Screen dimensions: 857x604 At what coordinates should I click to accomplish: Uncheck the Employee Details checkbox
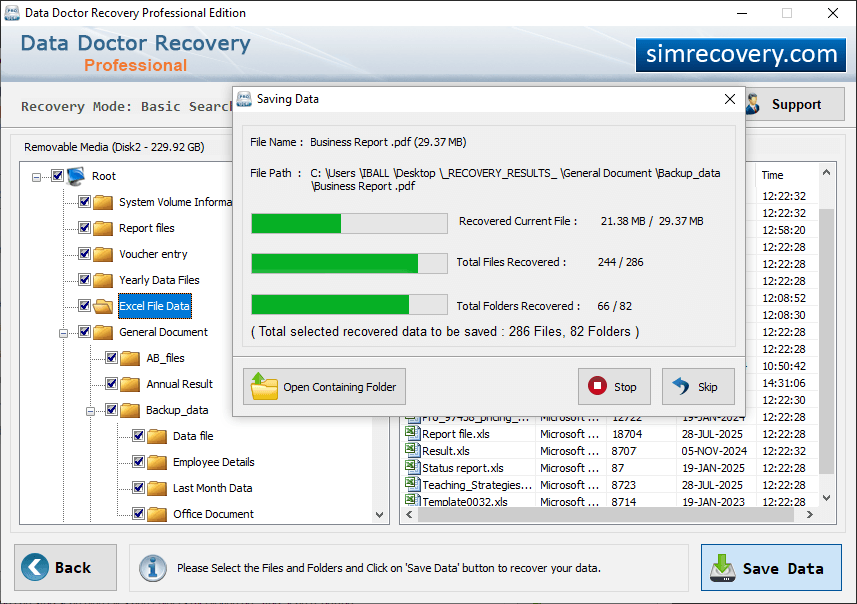pos(138,462)
